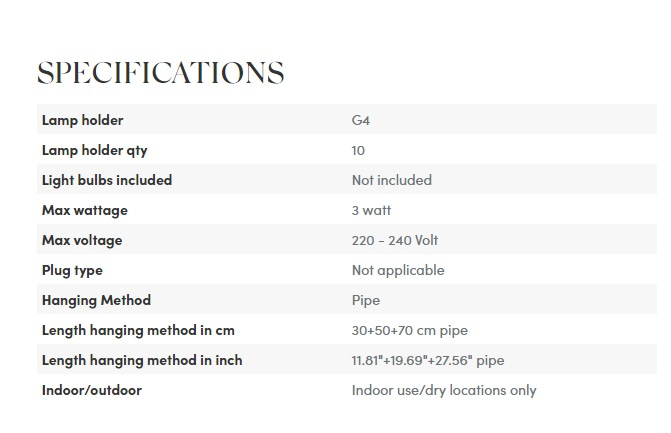
Task: Click the SPECIFICATIONS heading
Action: pos(160,73)
